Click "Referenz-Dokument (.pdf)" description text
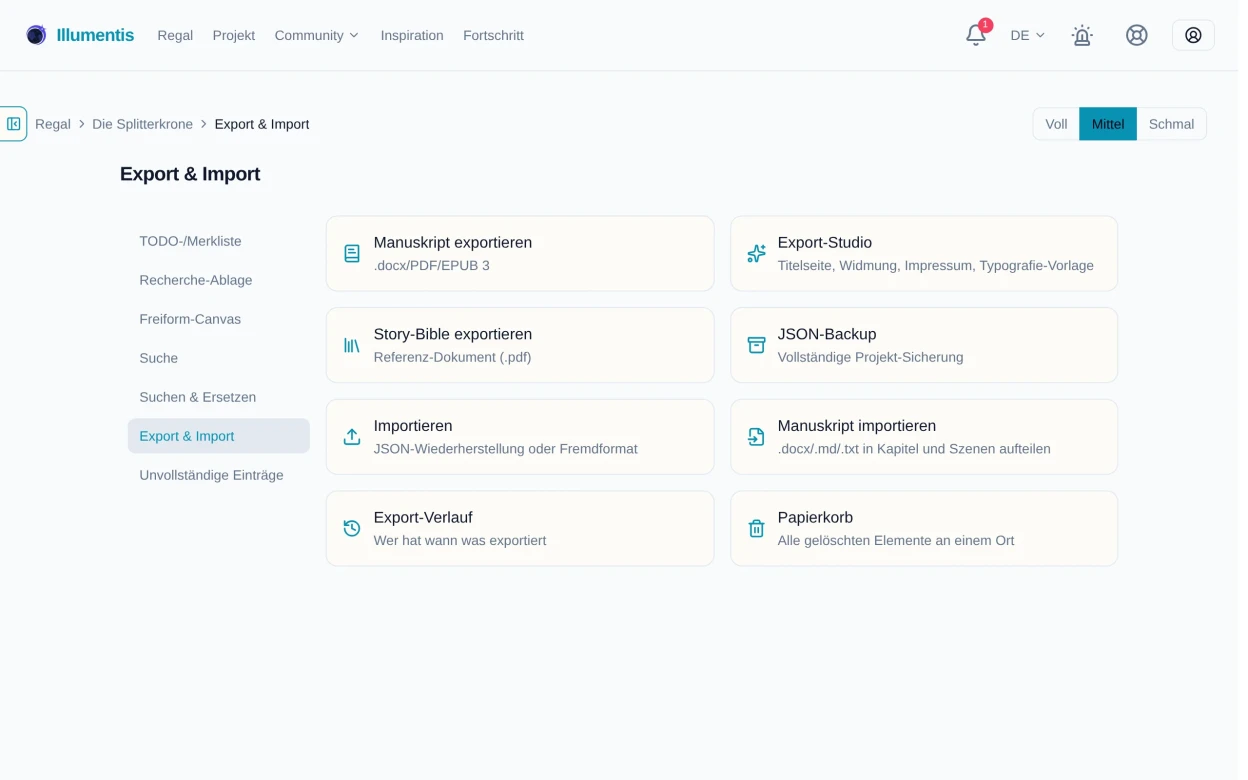Screen dimensions: 1248x780 click(453, 357)
